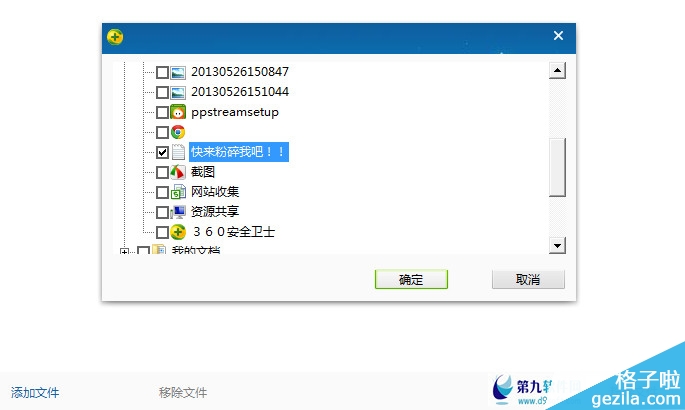Select the 20130526150847 file name
Screen dimensions: 685x410
click(240, 72)
